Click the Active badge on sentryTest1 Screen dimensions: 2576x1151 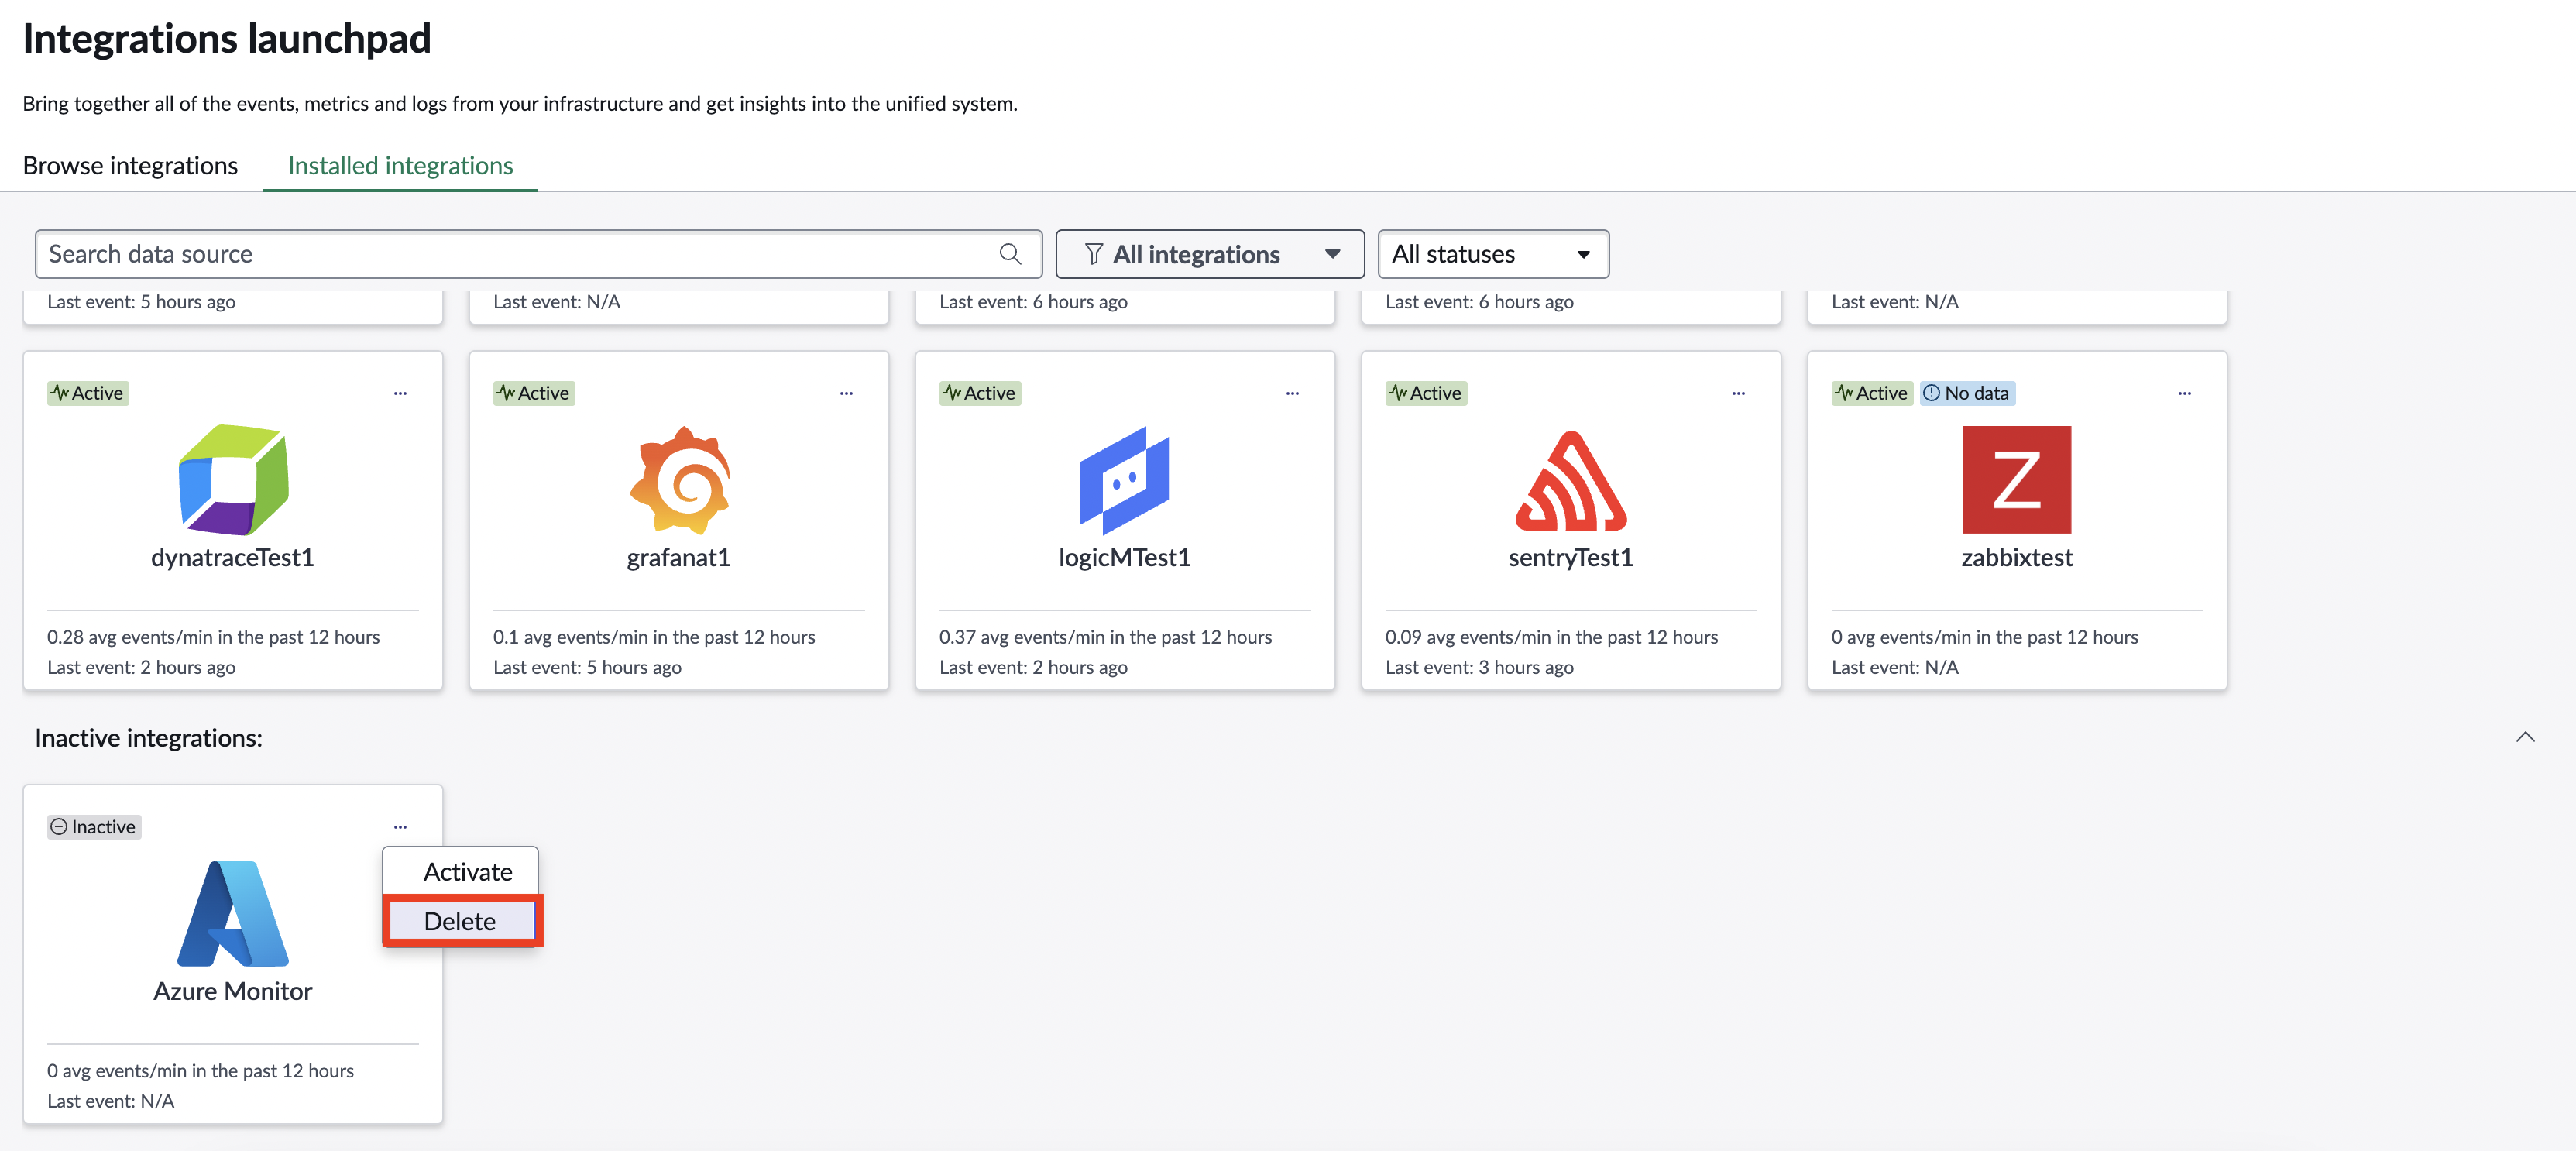click(1426, 394)
